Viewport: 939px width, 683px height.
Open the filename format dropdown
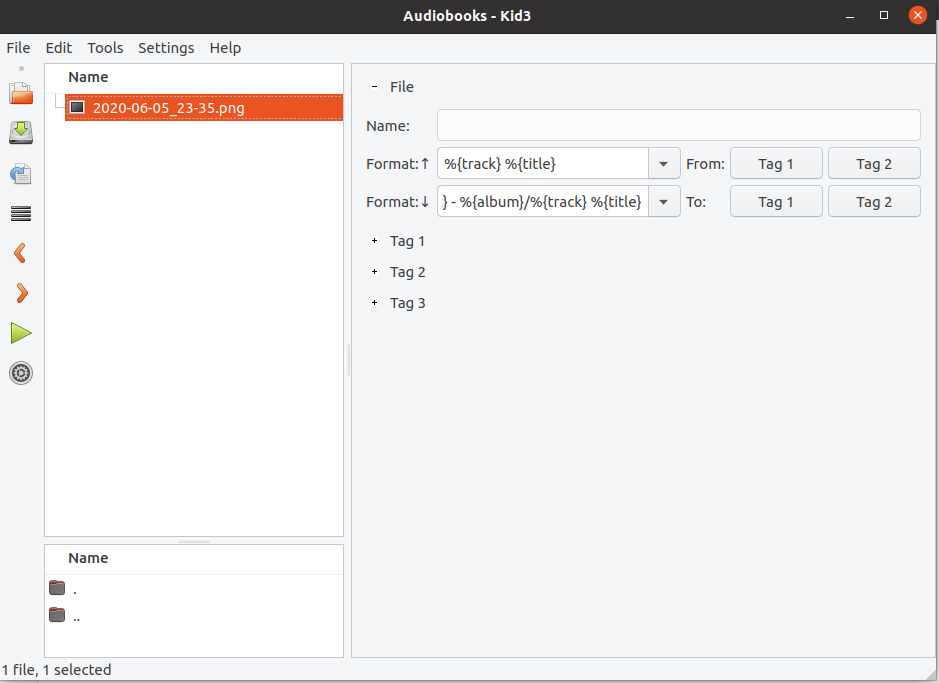tap(663, 163)
